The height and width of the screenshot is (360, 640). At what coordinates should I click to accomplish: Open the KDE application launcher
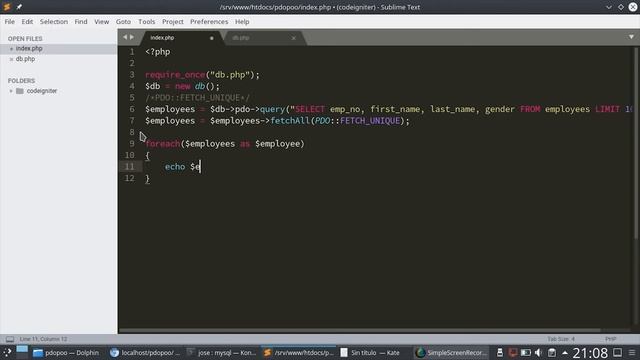(7, 353)
